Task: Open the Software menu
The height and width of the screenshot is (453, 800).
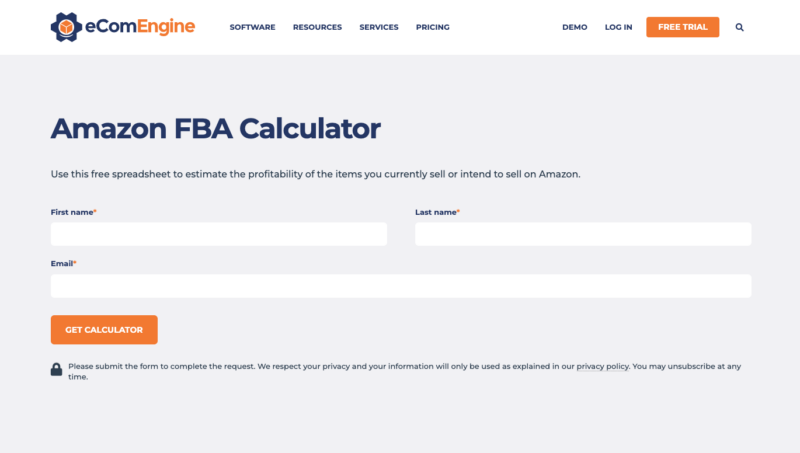Action: pyautogui.click(x=252, y=27)
